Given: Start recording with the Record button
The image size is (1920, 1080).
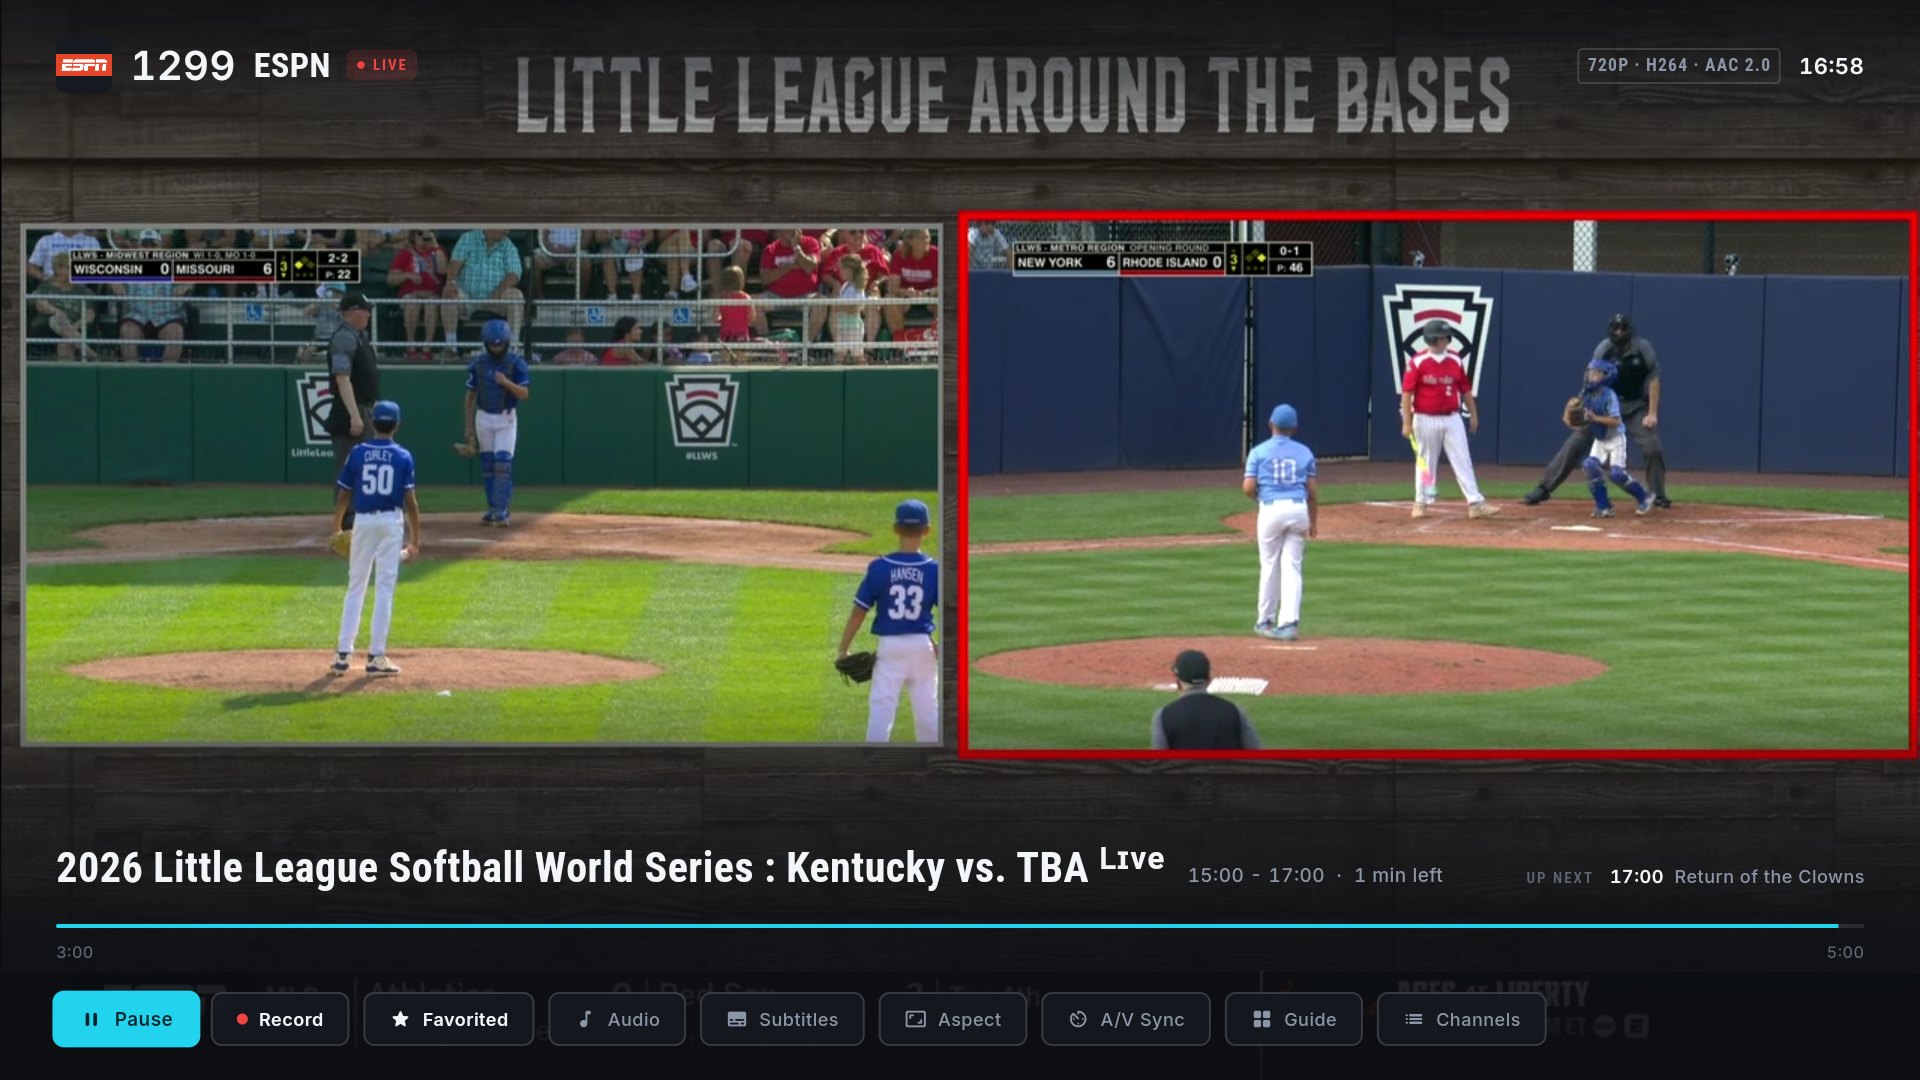Looking at the screenshot, I should coord(280,1019).
